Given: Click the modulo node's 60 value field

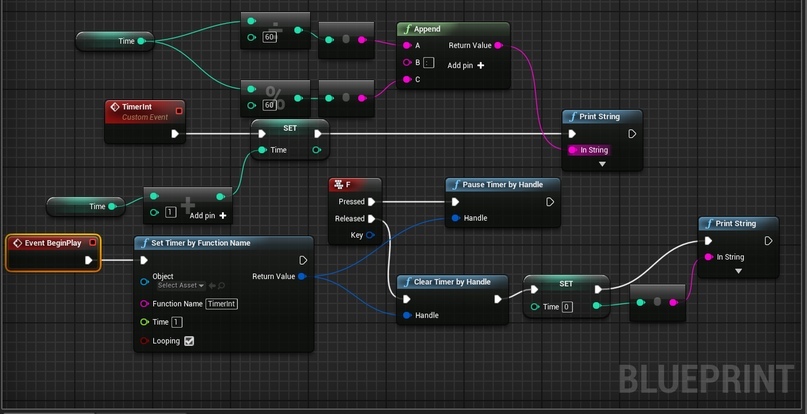Looking at the screenshot, I should [x=270, y=105].
